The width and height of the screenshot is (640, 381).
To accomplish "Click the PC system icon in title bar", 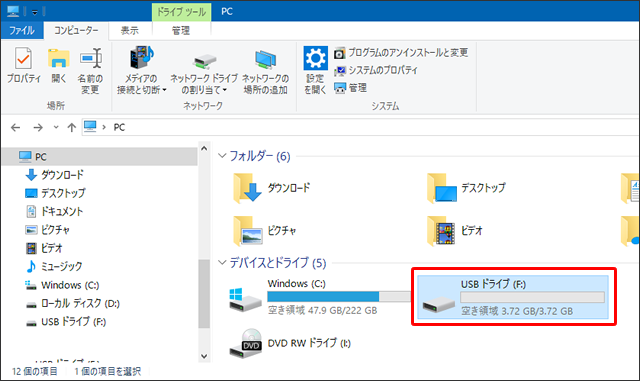I will [x=13, y=11].
